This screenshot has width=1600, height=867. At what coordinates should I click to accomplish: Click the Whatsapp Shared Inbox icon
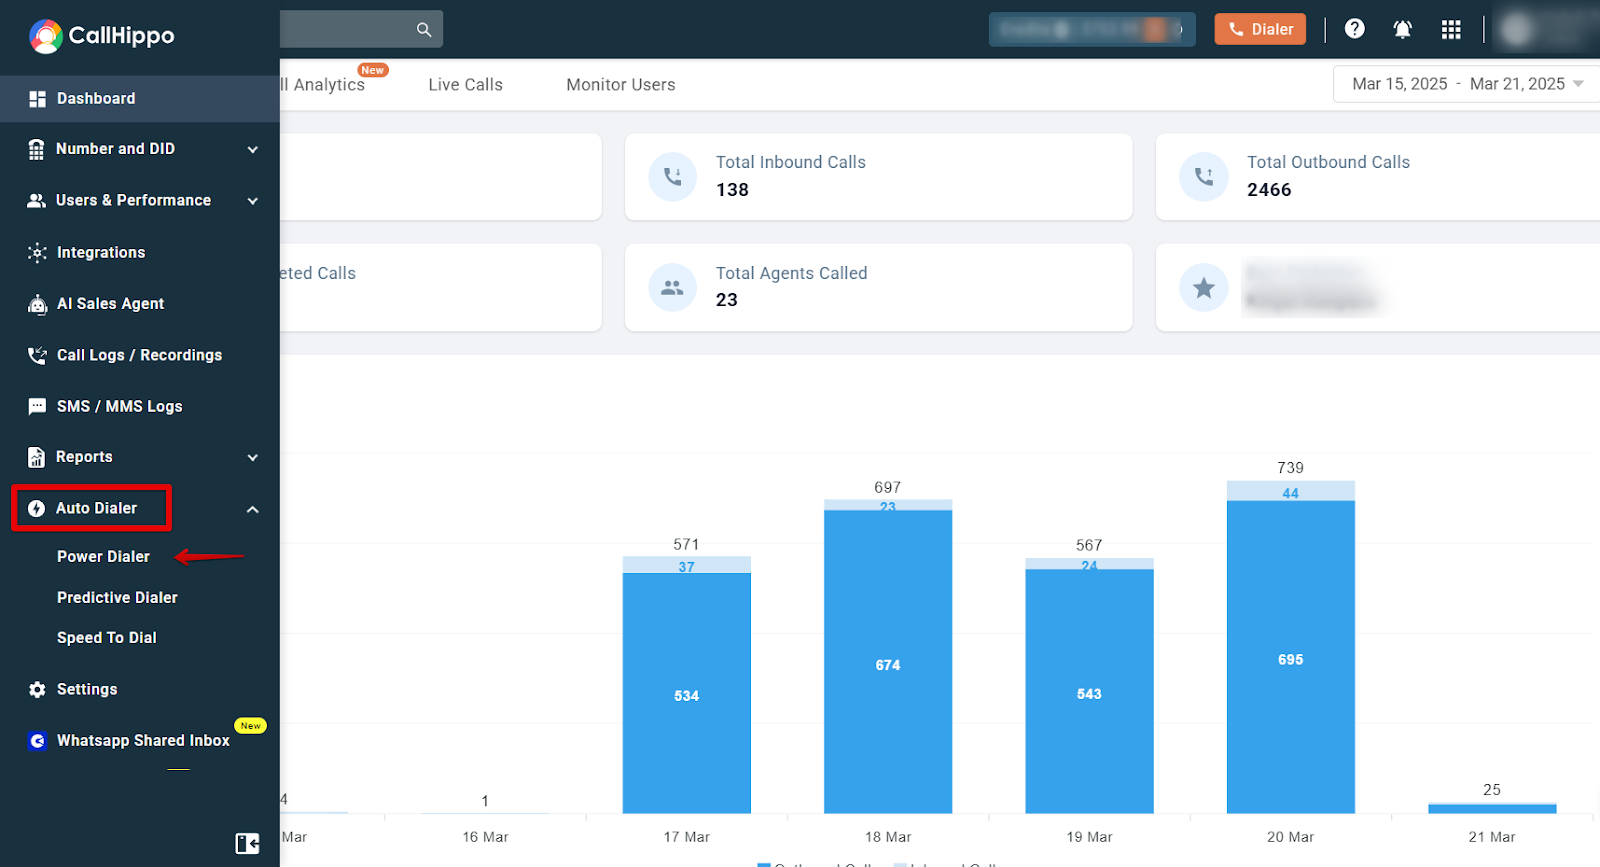(37, 741)
